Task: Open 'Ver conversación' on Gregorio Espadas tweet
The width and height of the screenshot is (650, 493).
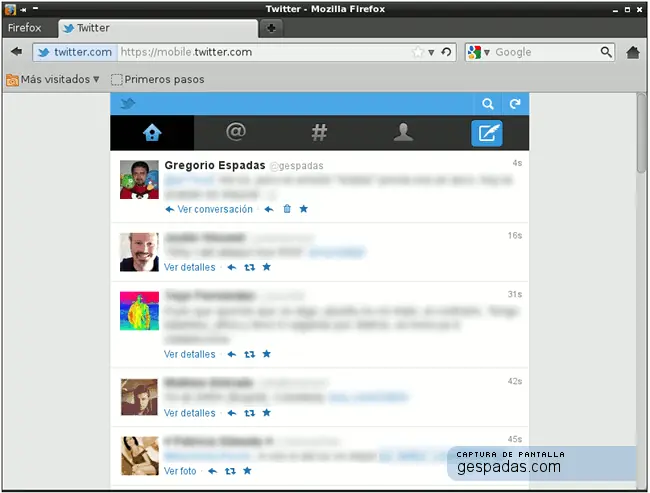Action: click(209, 209)
